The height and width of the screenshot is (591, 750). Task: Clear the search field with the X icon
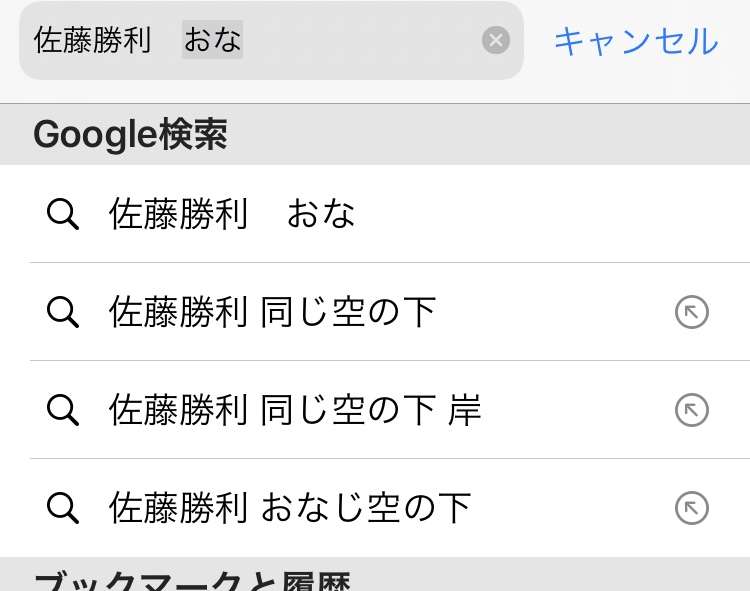point(496,40)
